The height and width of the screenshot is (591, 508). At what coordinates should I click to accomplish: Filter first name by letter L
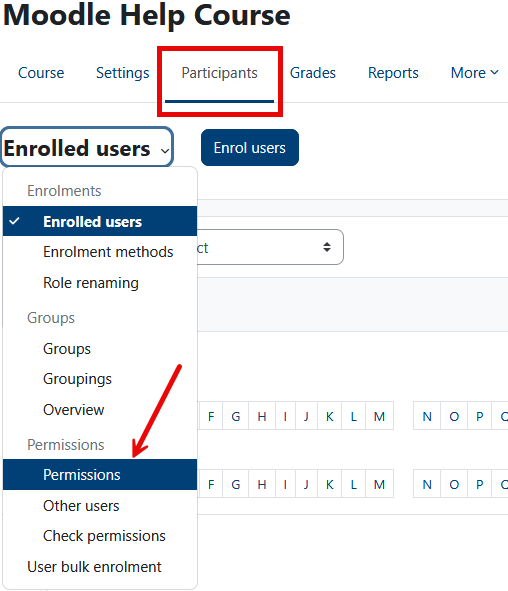(353, 416)
